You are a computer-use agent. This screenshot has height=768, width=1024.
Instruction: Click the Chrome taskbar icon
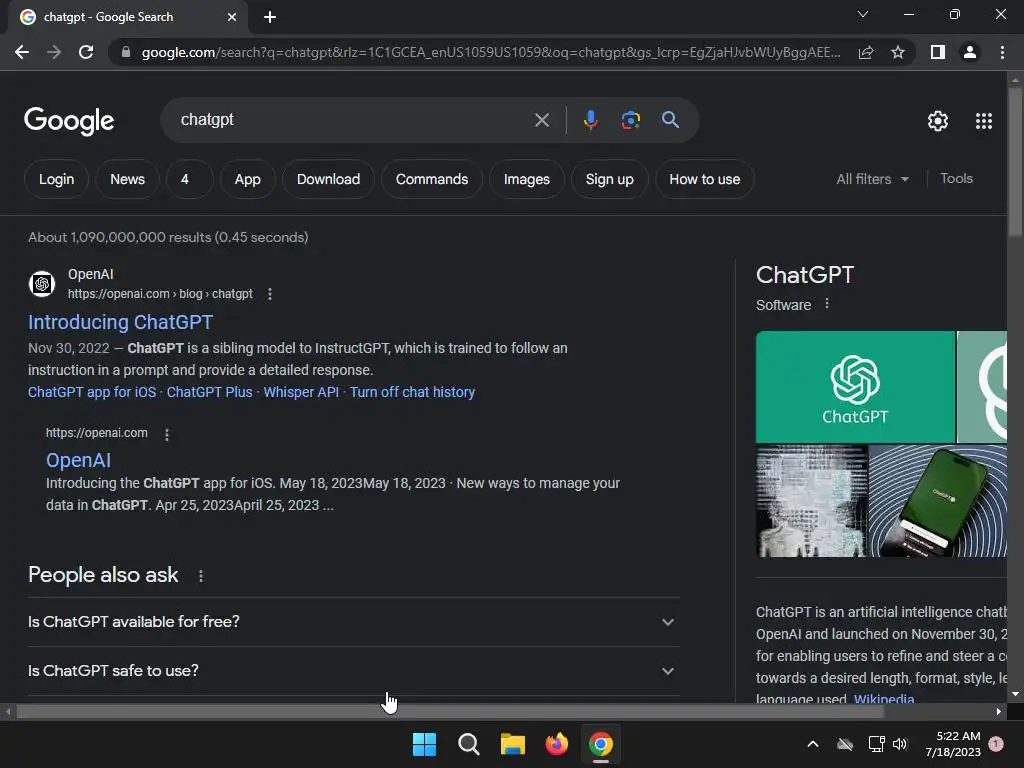601,744
